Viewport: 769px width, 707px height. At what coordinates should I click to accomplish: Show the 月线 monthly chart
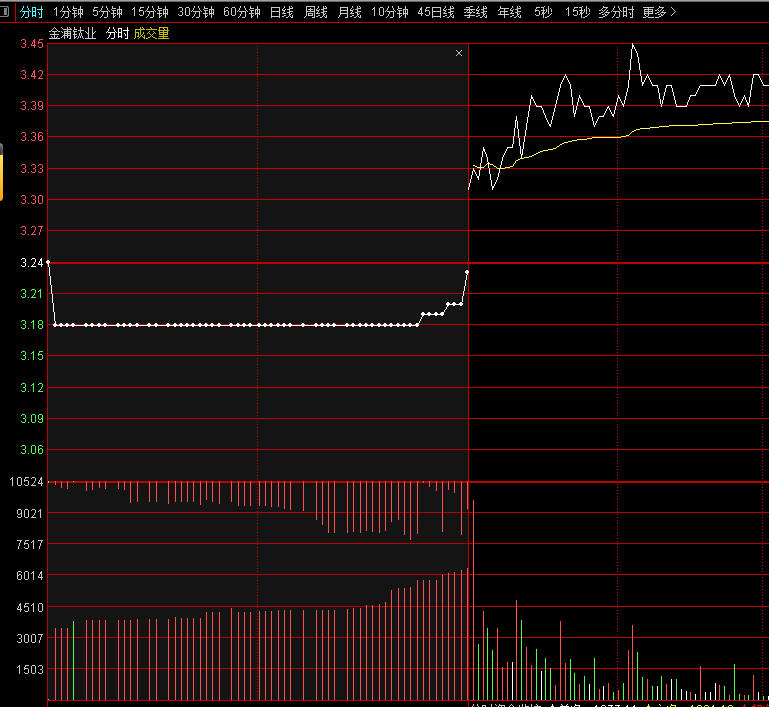(350, 12)
